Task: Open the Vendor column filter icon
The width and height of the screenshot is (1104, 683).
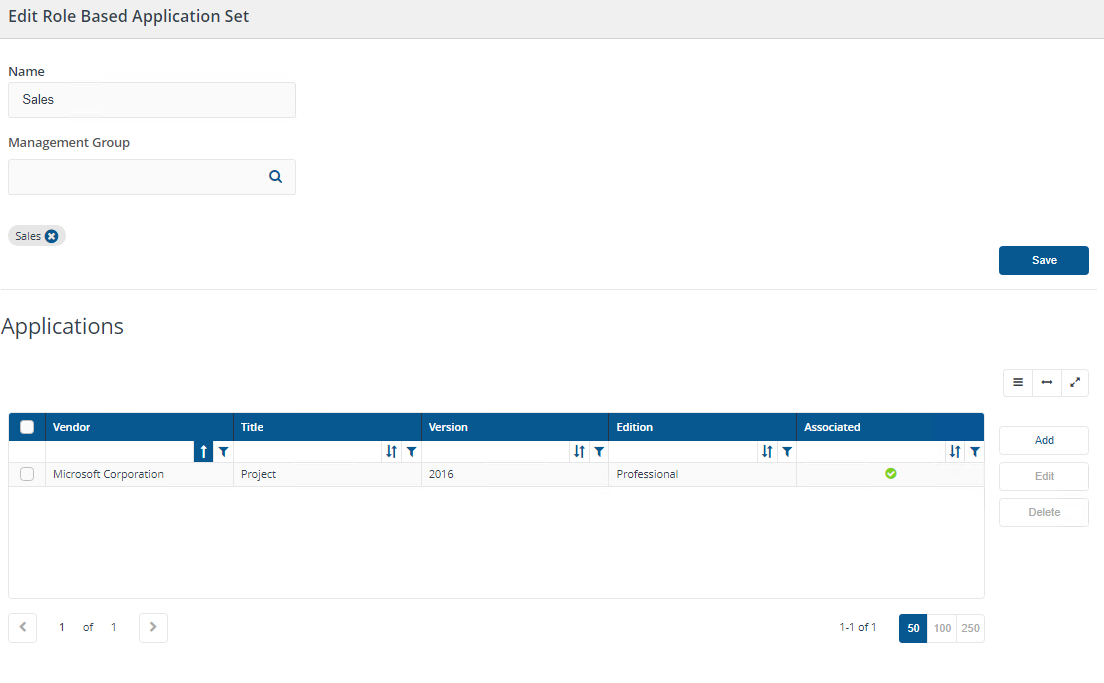Action: point(223,452)
